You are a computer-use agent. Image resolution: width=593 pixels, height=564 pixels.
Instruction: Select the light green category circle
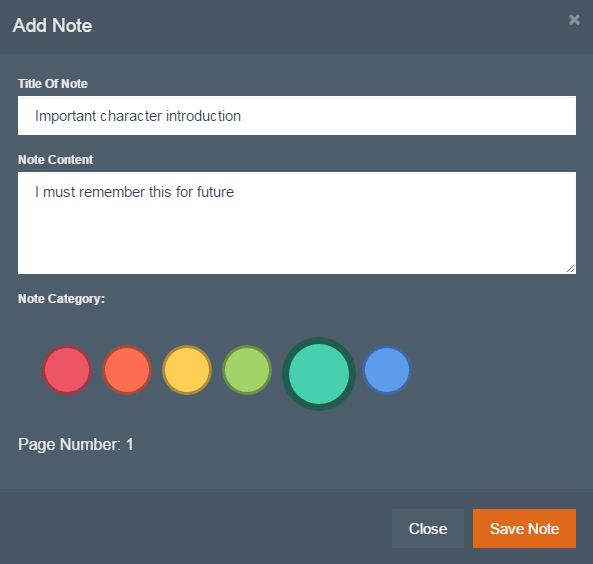(247, 370)
